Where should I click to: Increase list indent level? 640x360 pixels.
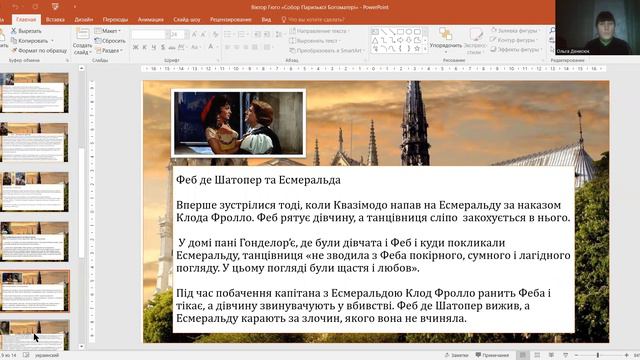click(267, 34)
